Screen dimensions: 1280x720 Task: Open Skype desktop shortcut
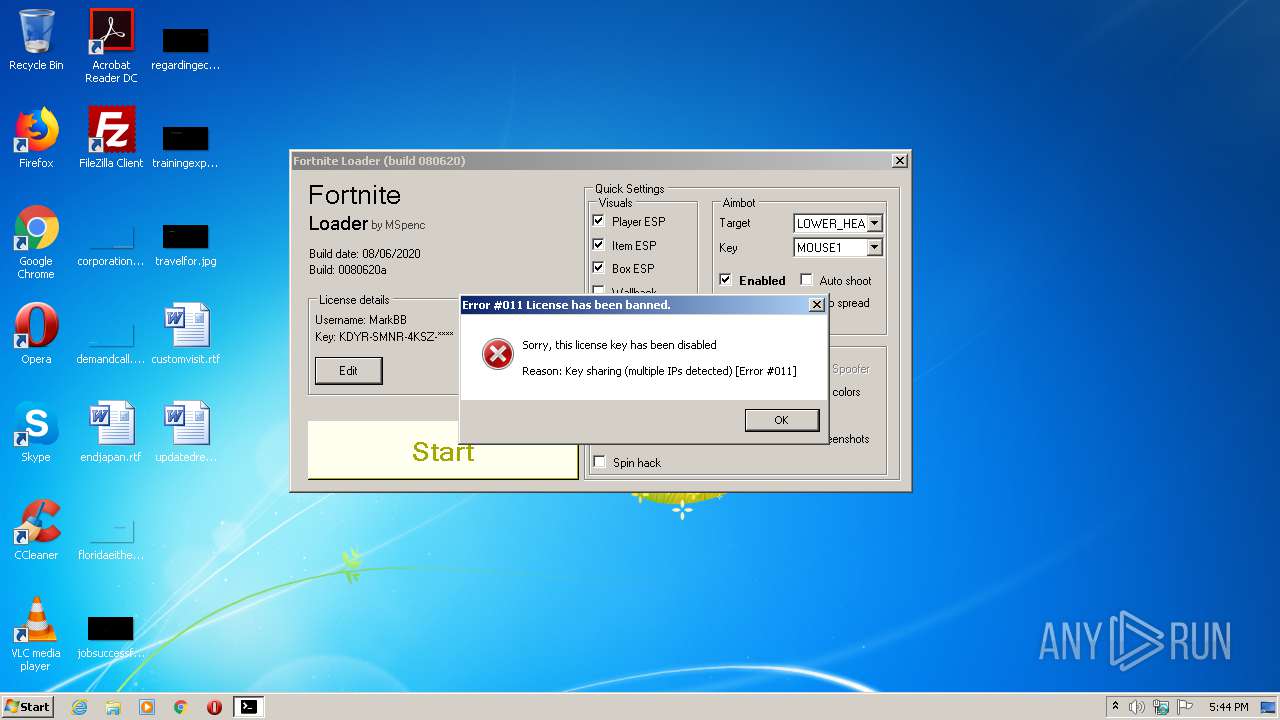coord(36,432)
